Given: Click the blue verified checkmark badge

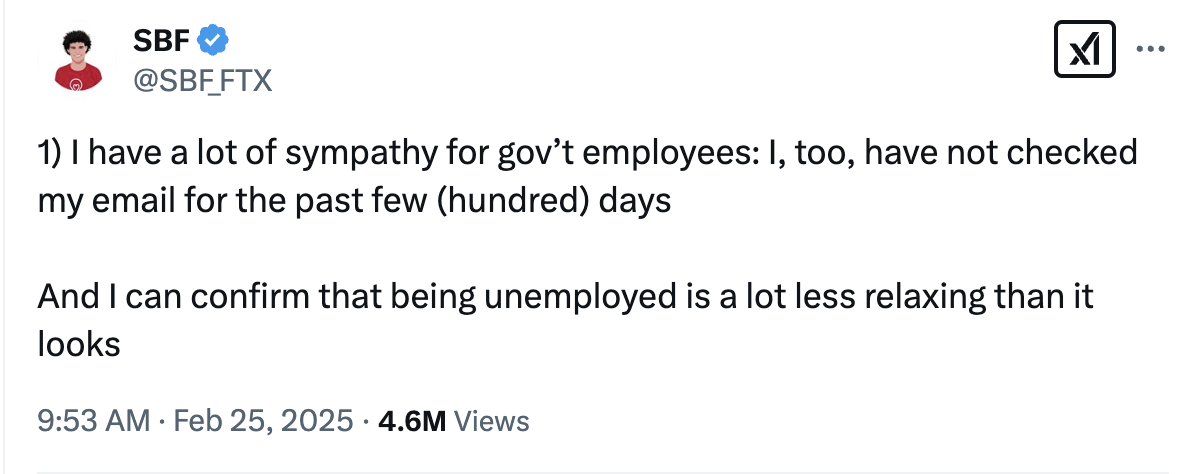Looking at the screenshot, I should [214, 40].
